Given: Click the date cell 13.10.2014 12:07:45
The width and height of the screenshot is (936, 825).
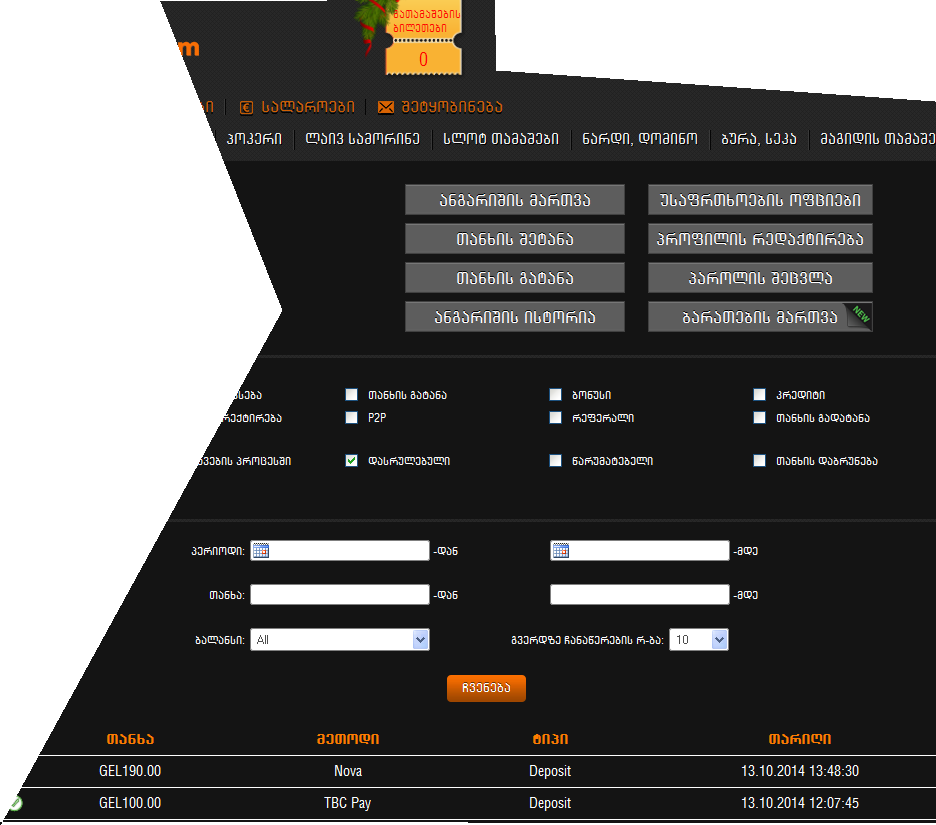Looking at the screenshot, I should pos(800,803).
